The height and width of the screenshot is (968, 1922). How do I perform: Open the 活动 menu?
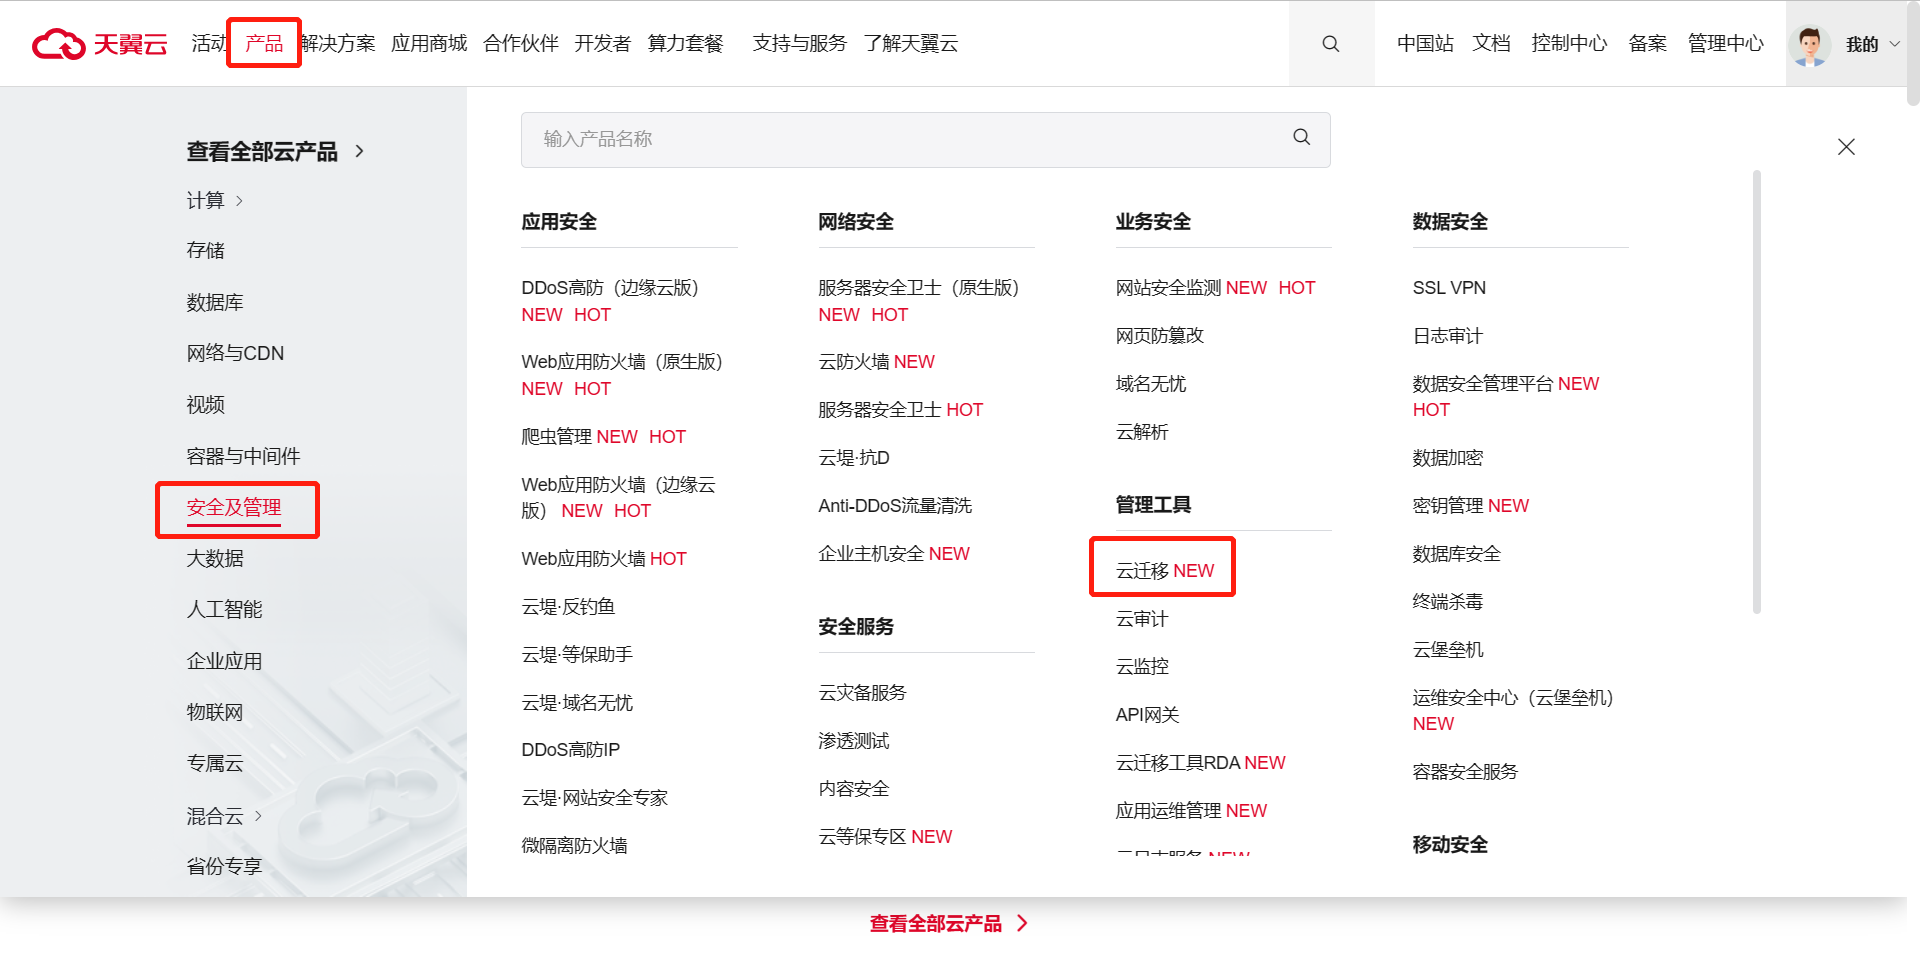(208, 43)
